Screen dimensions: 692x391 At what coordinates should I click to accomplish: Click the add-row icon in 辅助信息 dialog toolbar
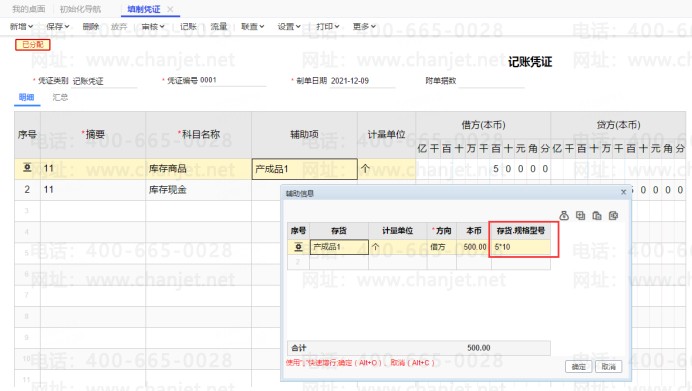580,215
